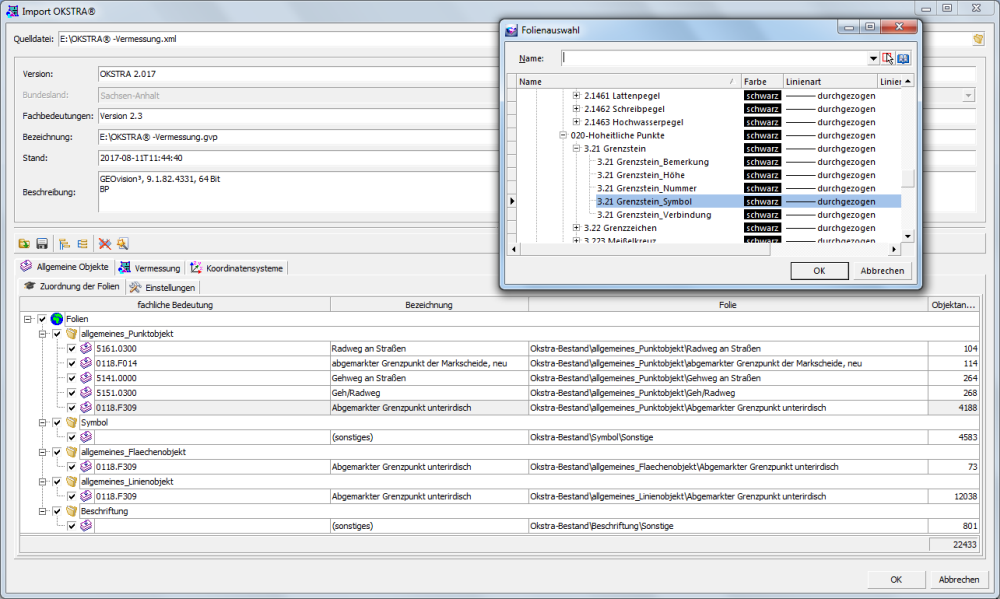
Task: Toggle the allgemeines_Linienobjekt checkbox
Action: pos(57,482)
